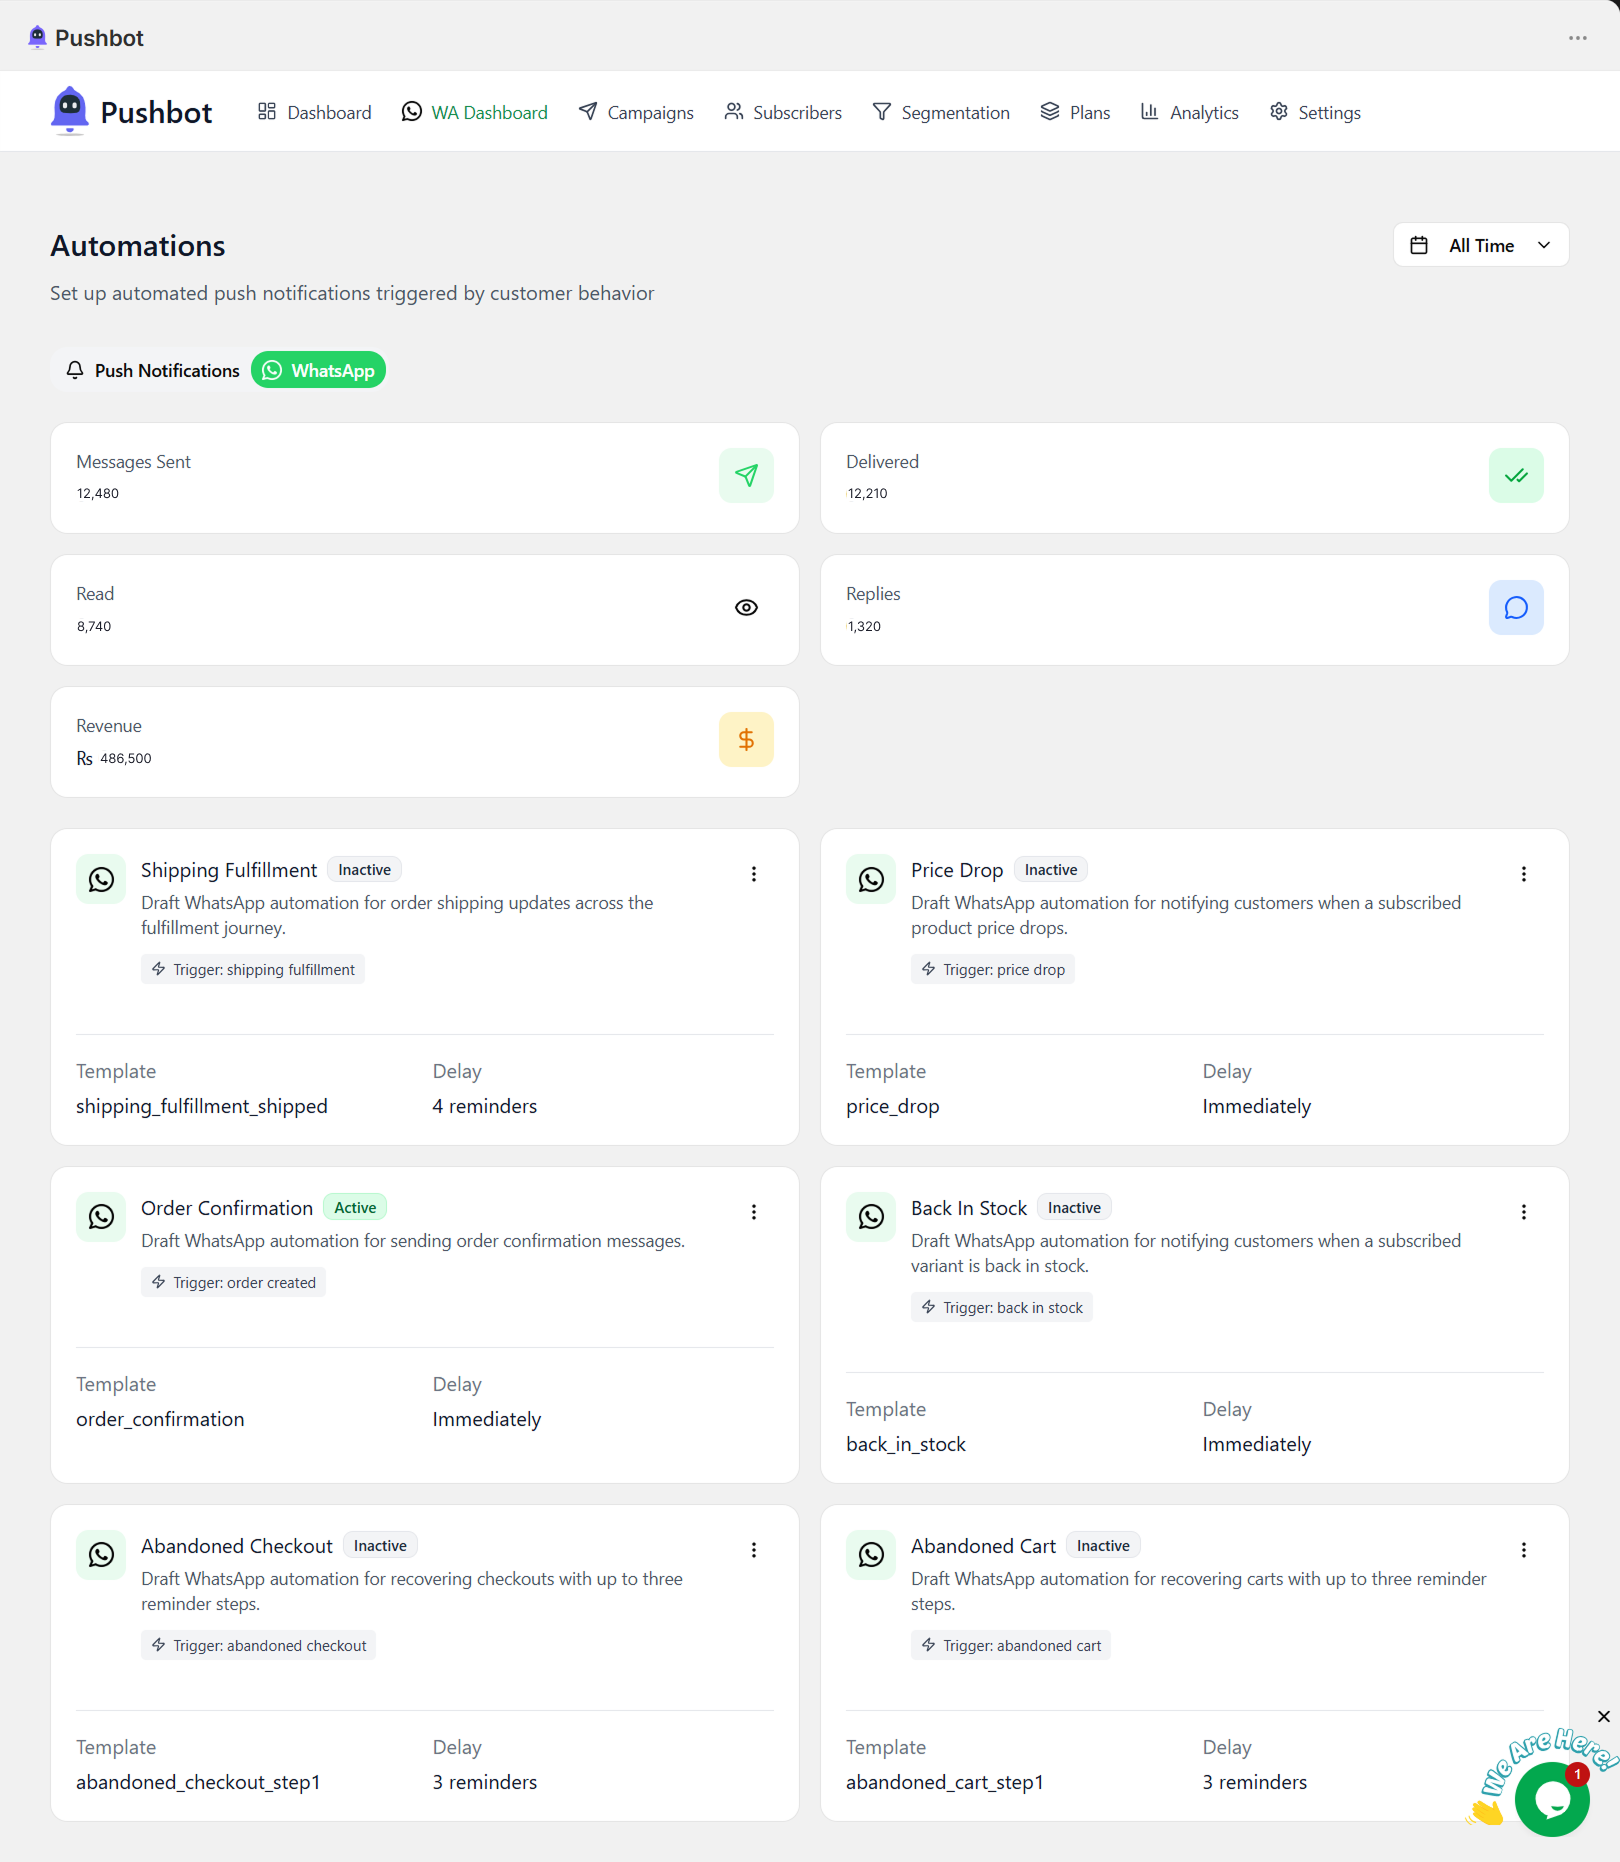
Task: Click Back In Stock Inactive badge
Action: click(1074, 1208)
